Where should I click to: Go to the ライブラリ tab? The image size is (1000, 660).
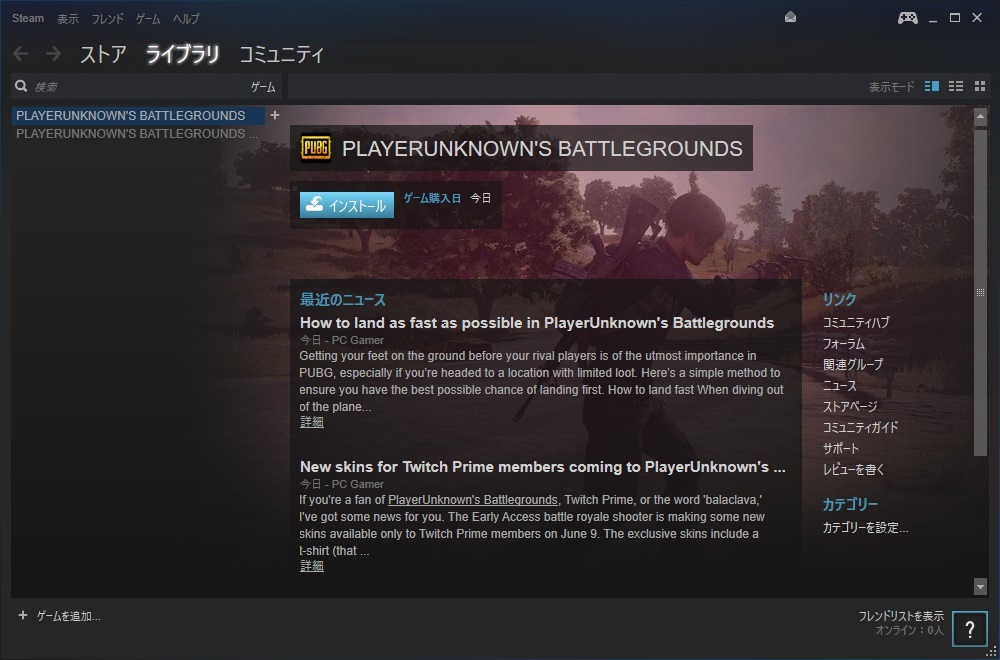pos(182,55)
